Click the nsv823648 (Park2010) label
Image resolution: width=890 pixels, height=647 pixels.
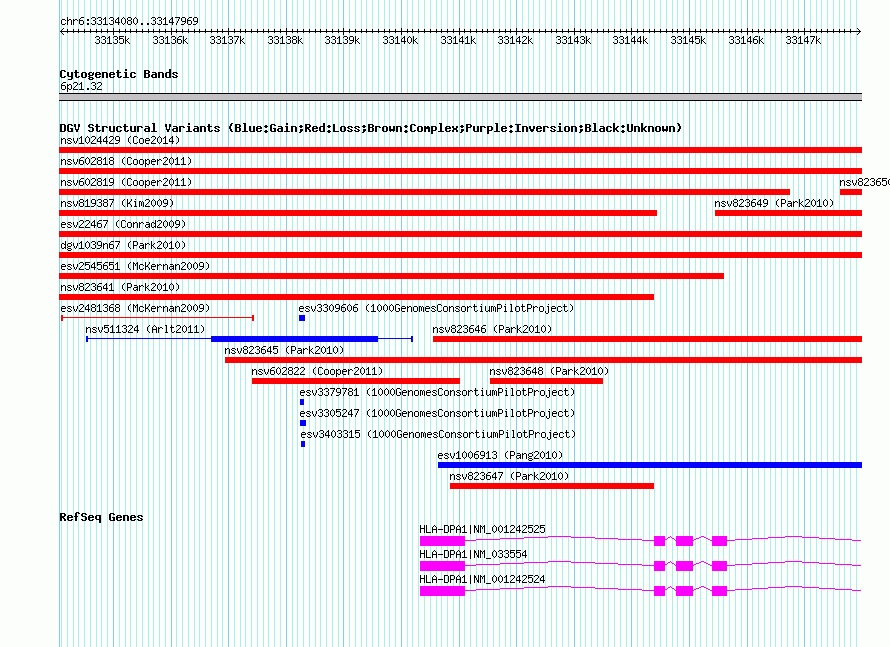coord(549,371)
